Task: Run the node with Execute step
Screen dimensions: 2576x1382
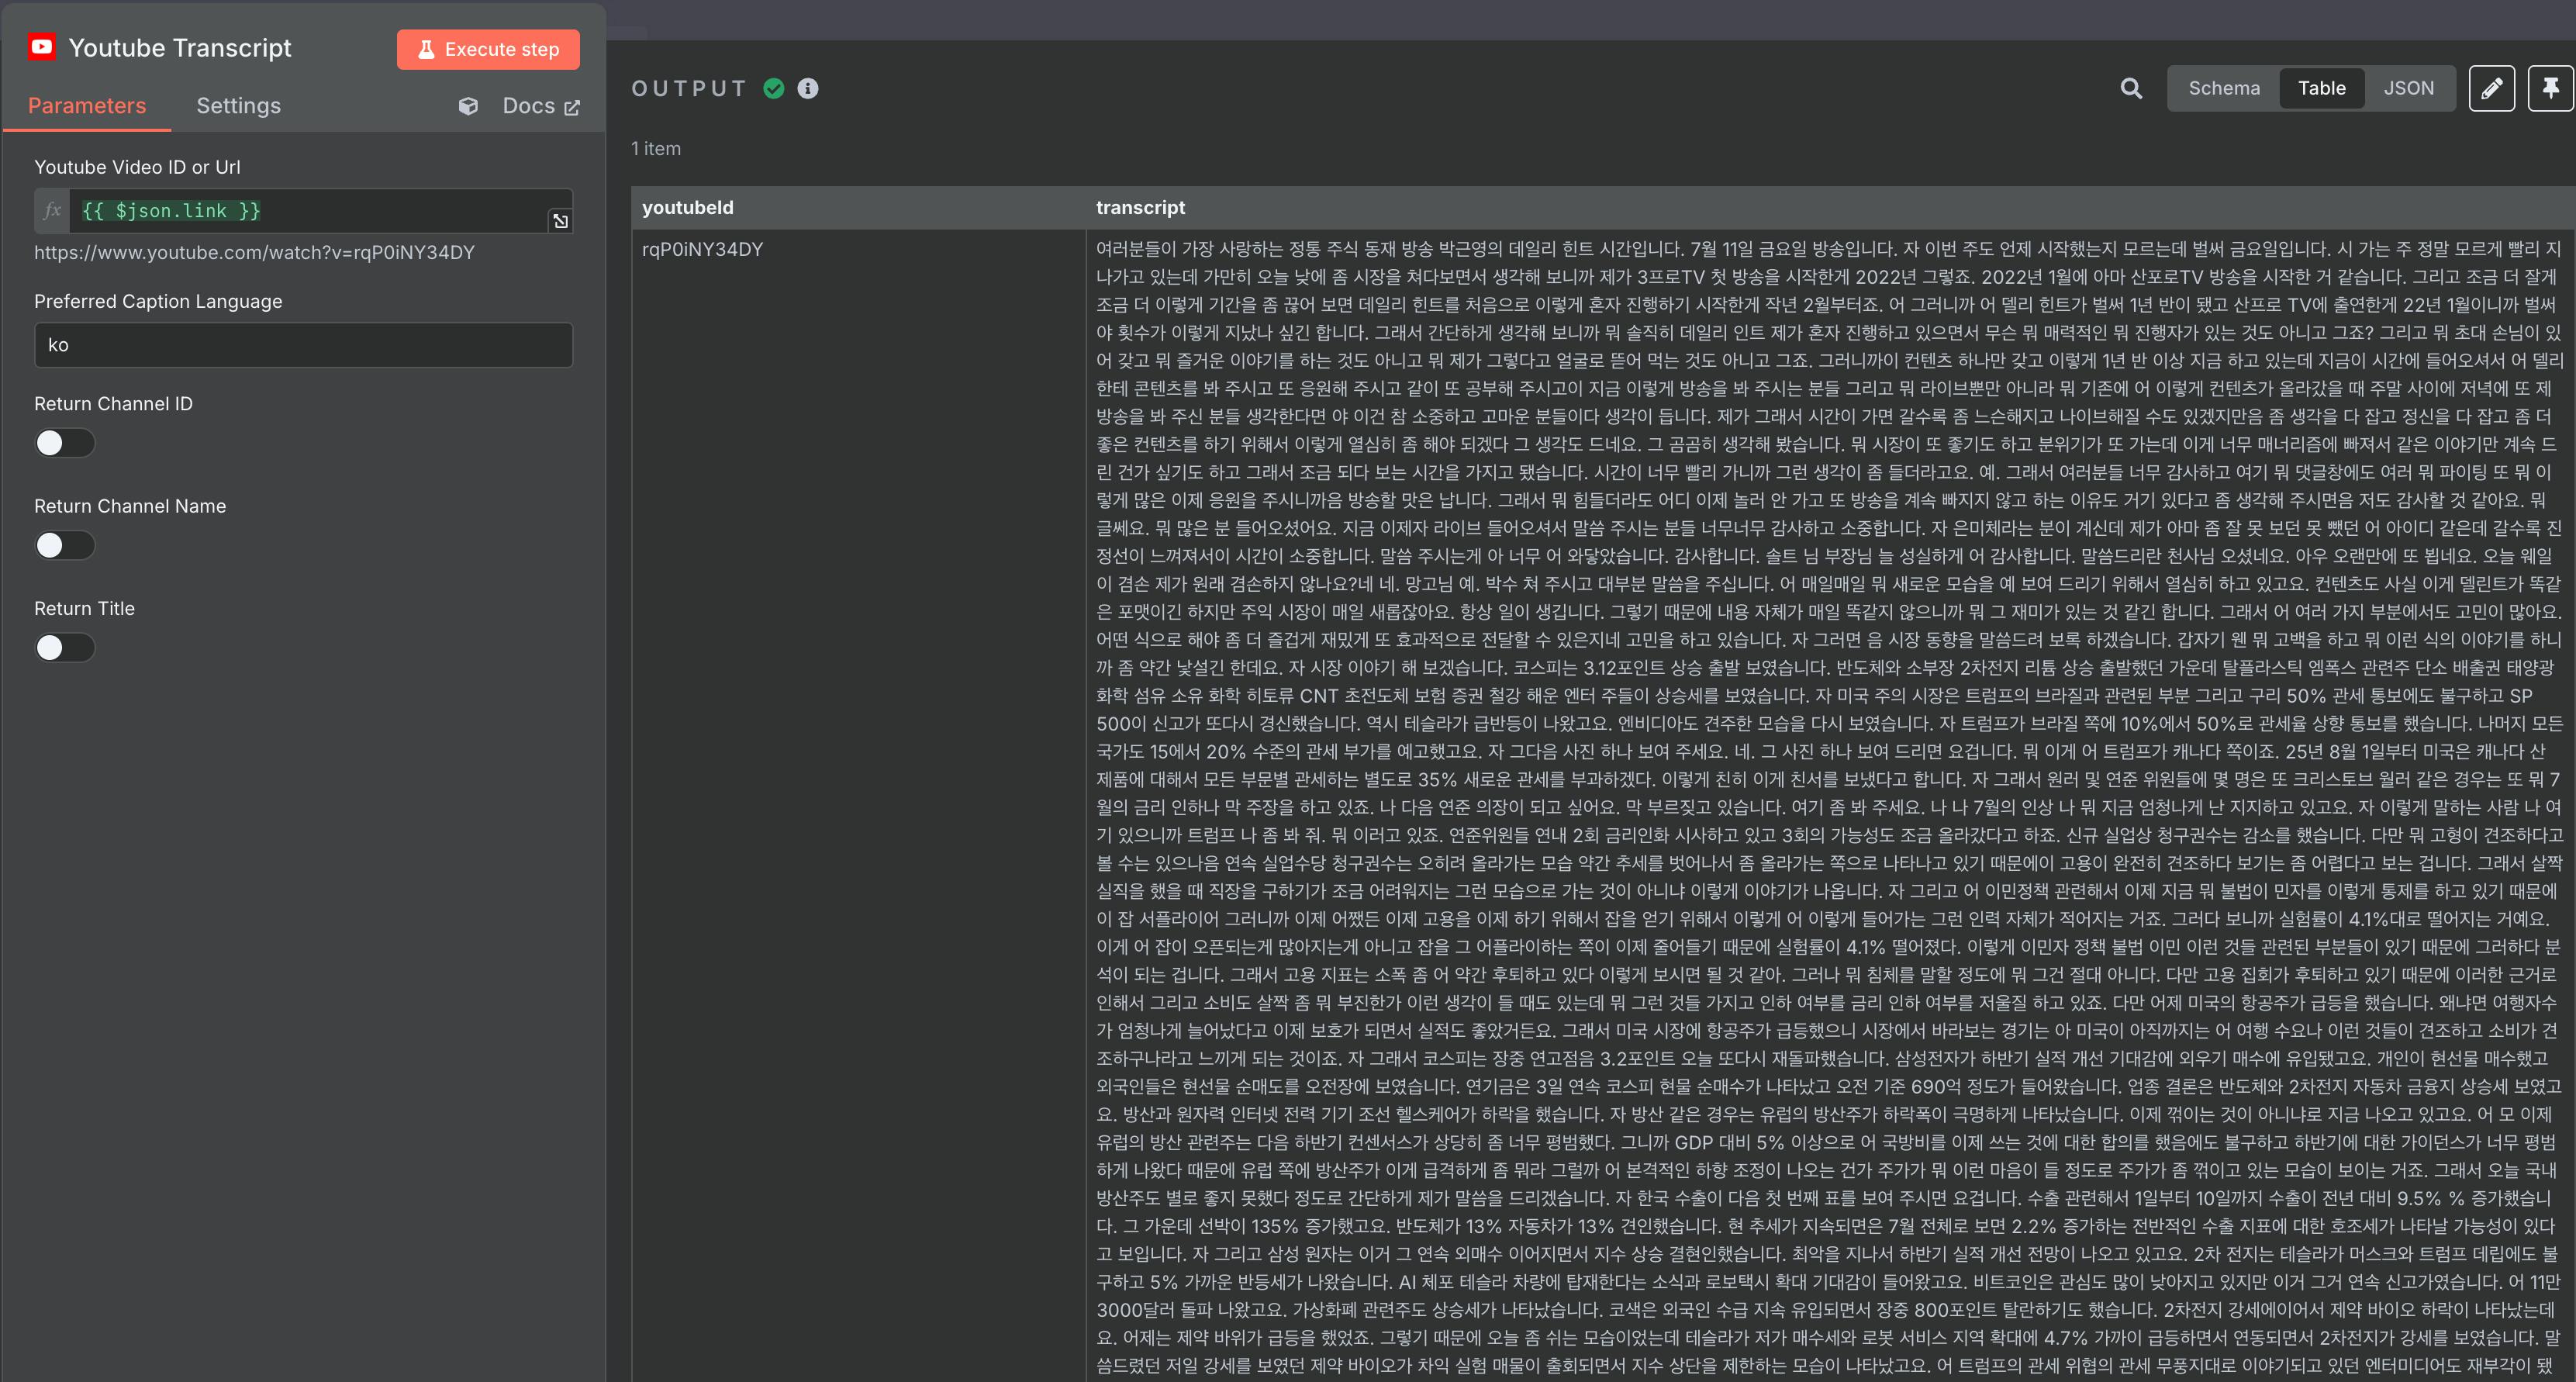Action: pyautogui.click(x=488, y=49)
